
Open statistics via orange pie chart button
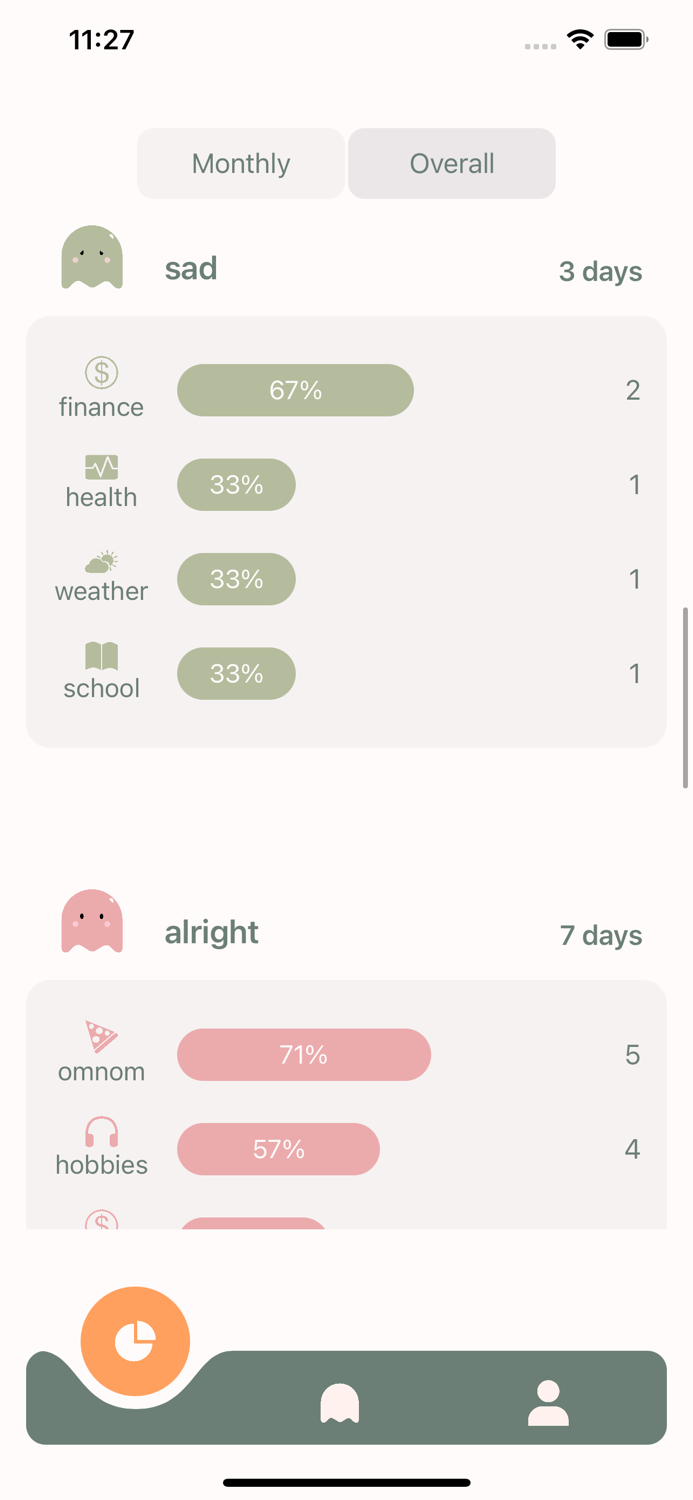pyautogui.click(x=136, y=1341)
